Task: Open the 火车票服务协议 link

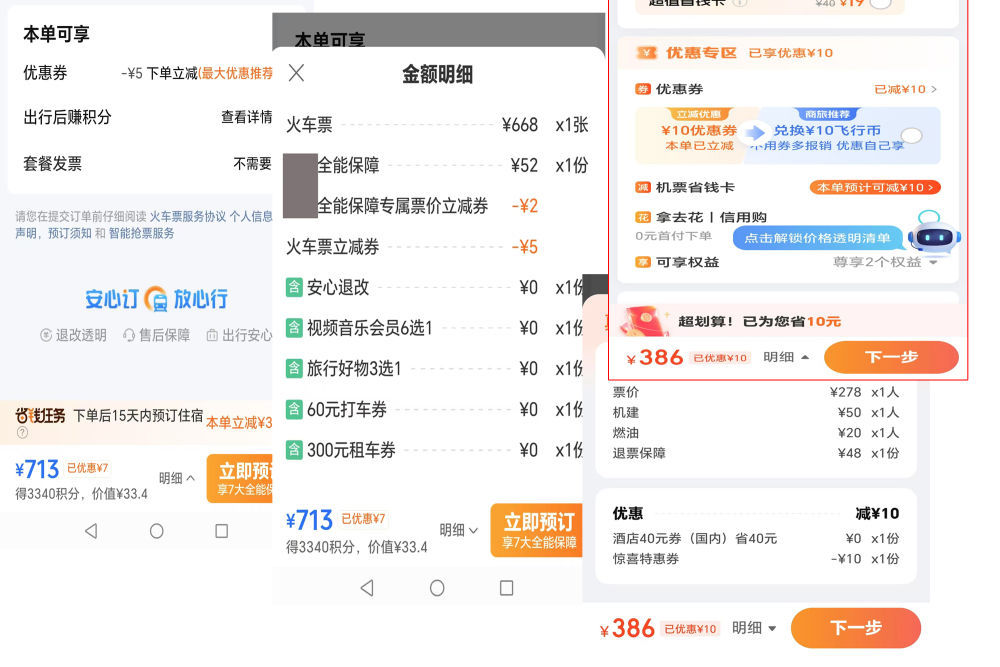Action: 187,216
